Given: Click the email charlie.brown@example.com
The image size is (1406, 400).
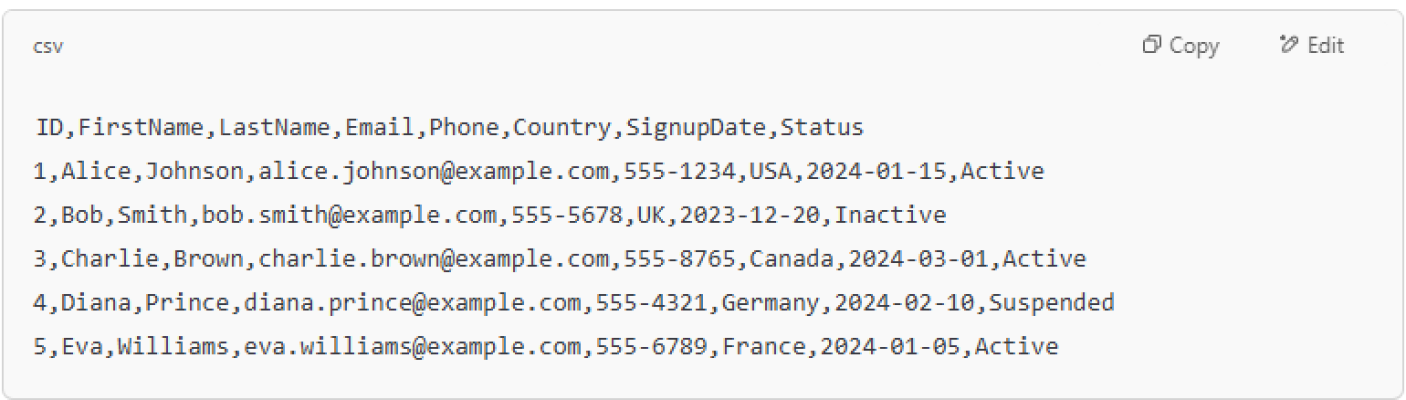Looking at the screenshot, I should click(434, 259).
